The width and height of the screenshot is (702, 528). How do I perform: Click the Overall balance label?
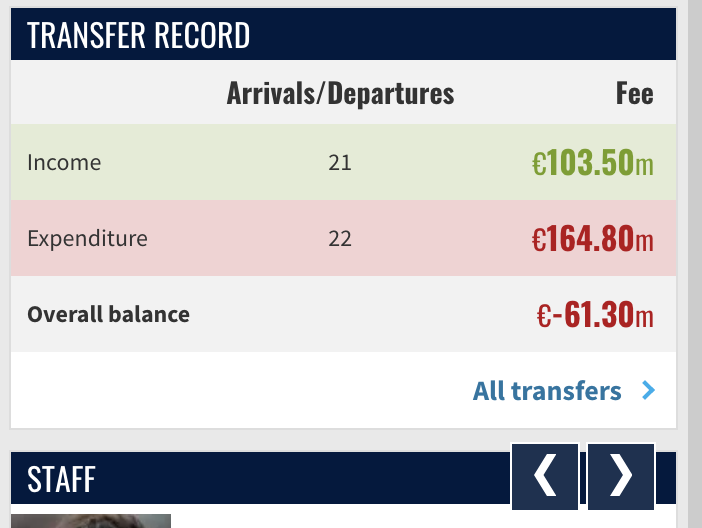pyautogui.click(x=108, y=314)
